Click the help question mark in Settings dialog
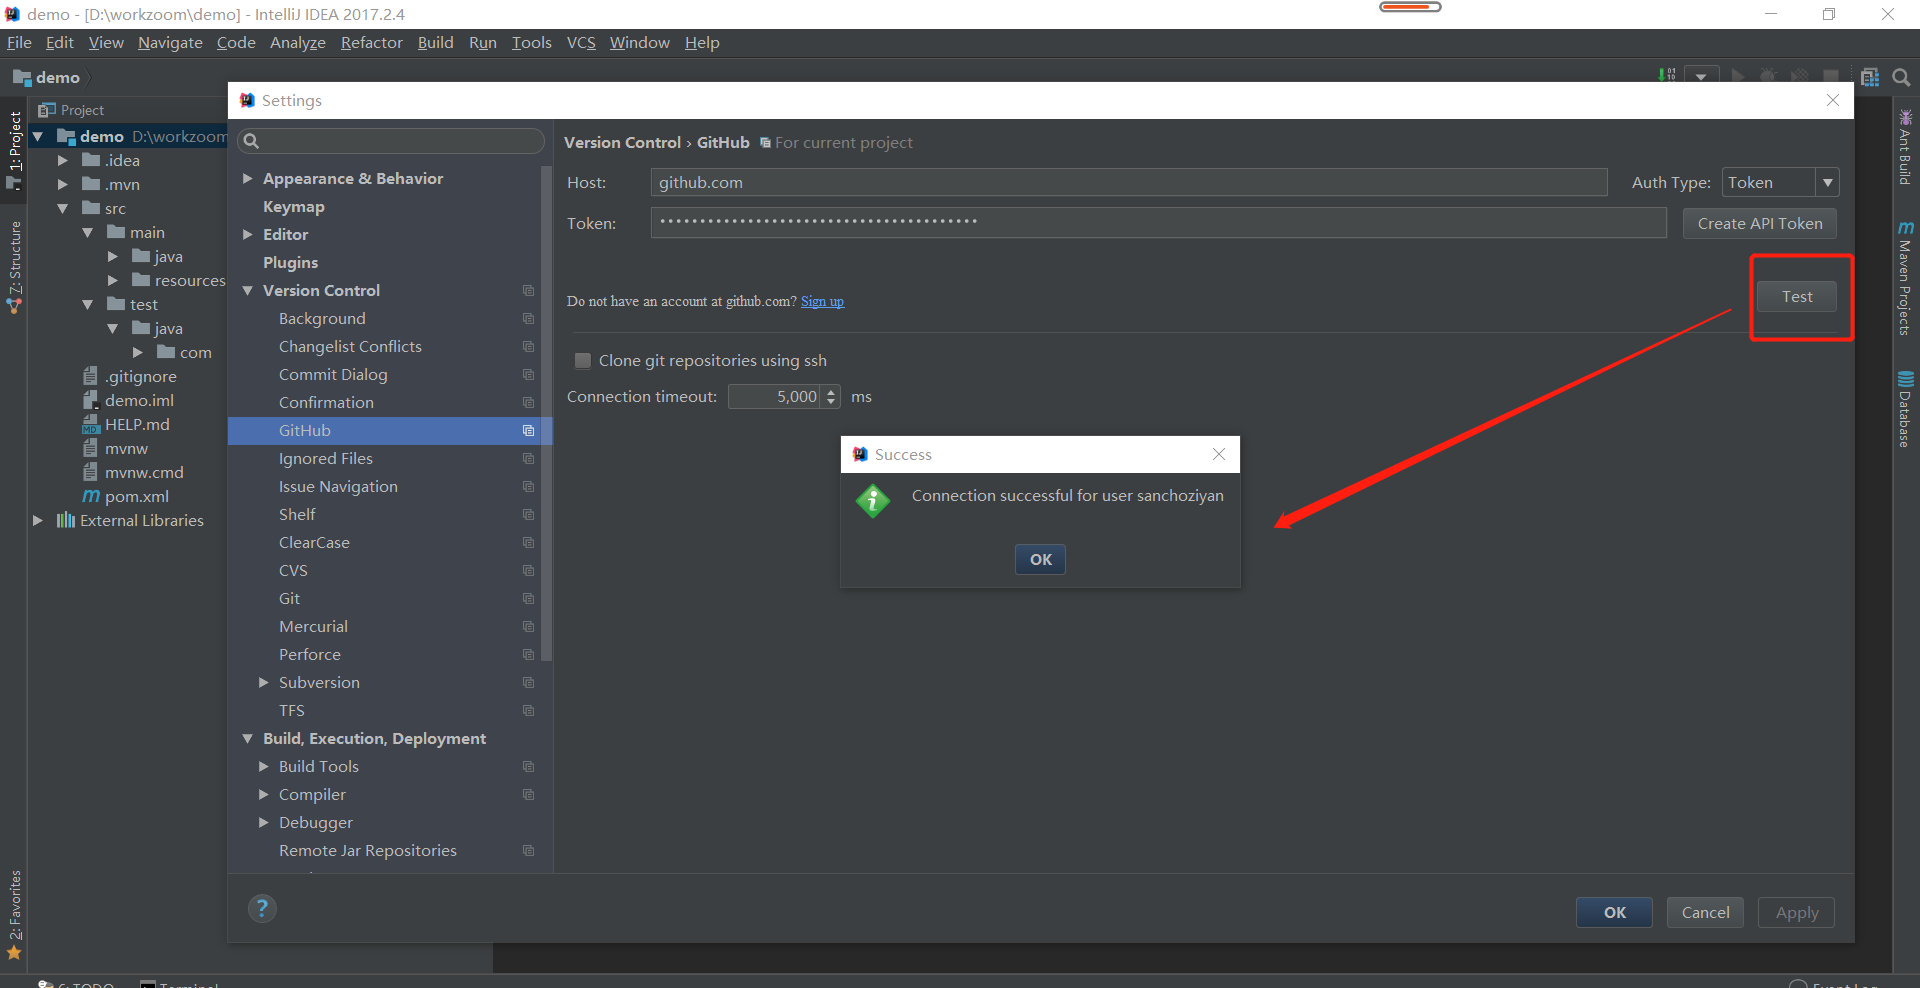1920x988 pixels. tap(262, 908)
